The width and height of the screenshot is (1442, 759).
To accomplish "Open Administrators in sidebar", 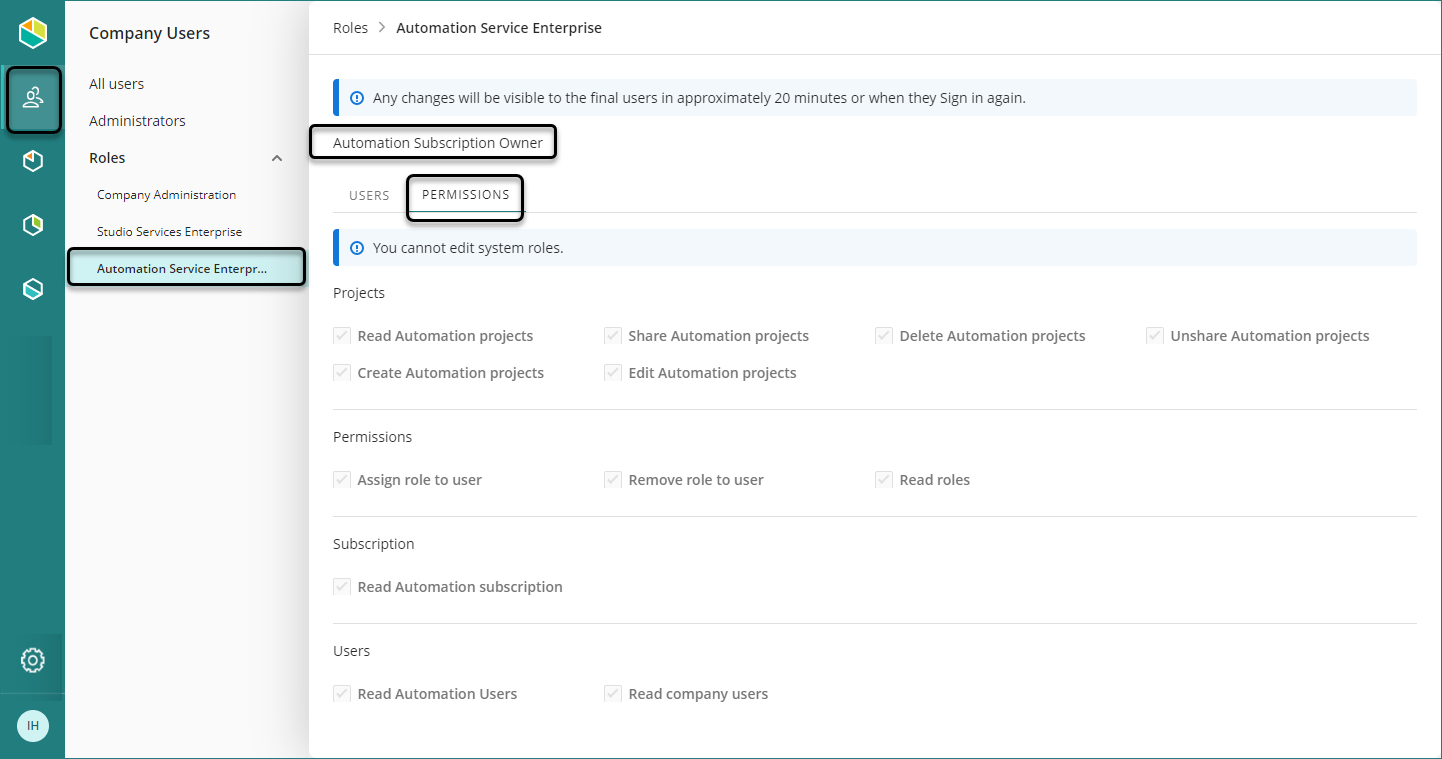I will pos(137,121).
